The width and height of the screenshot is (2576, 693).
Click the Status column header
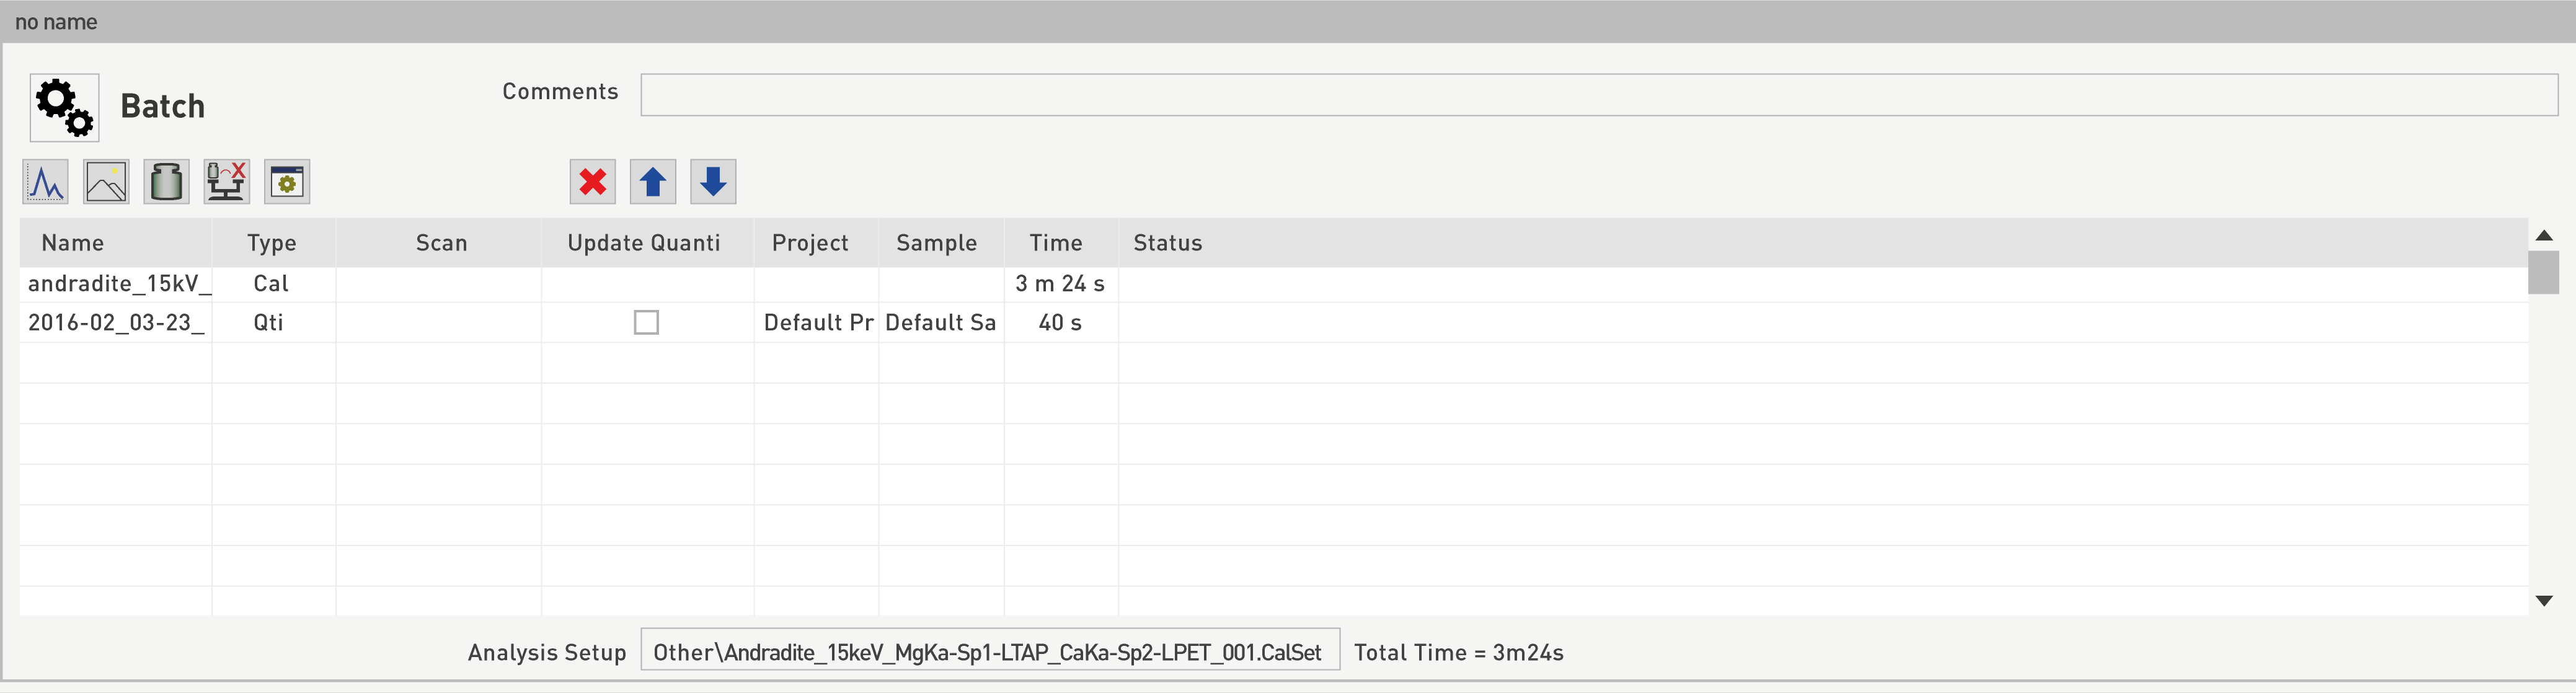coord(1167,243)
